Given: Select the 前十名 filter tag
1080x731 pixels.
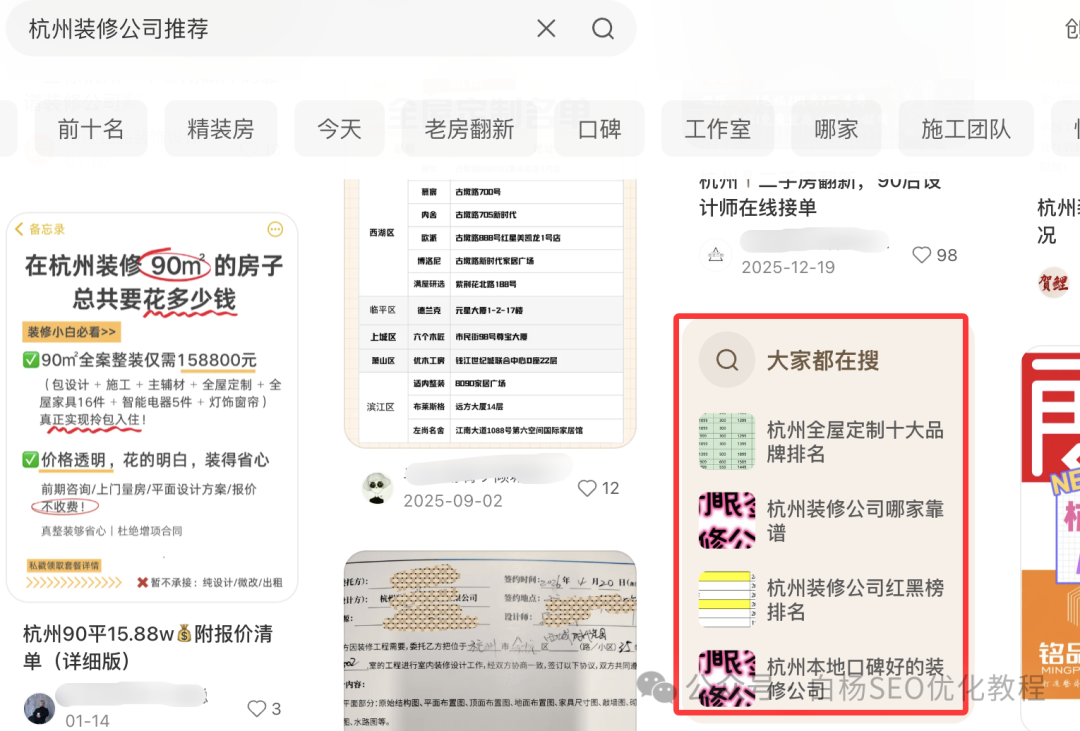Looking at the screenshot, I should (x=91, y=129).
